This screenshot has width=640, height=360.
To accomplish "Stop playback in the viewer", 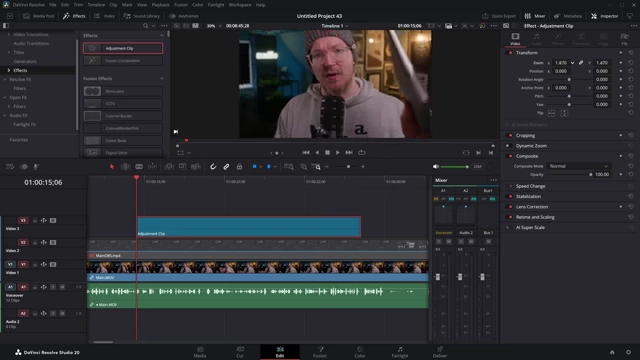I will point(327,152).
